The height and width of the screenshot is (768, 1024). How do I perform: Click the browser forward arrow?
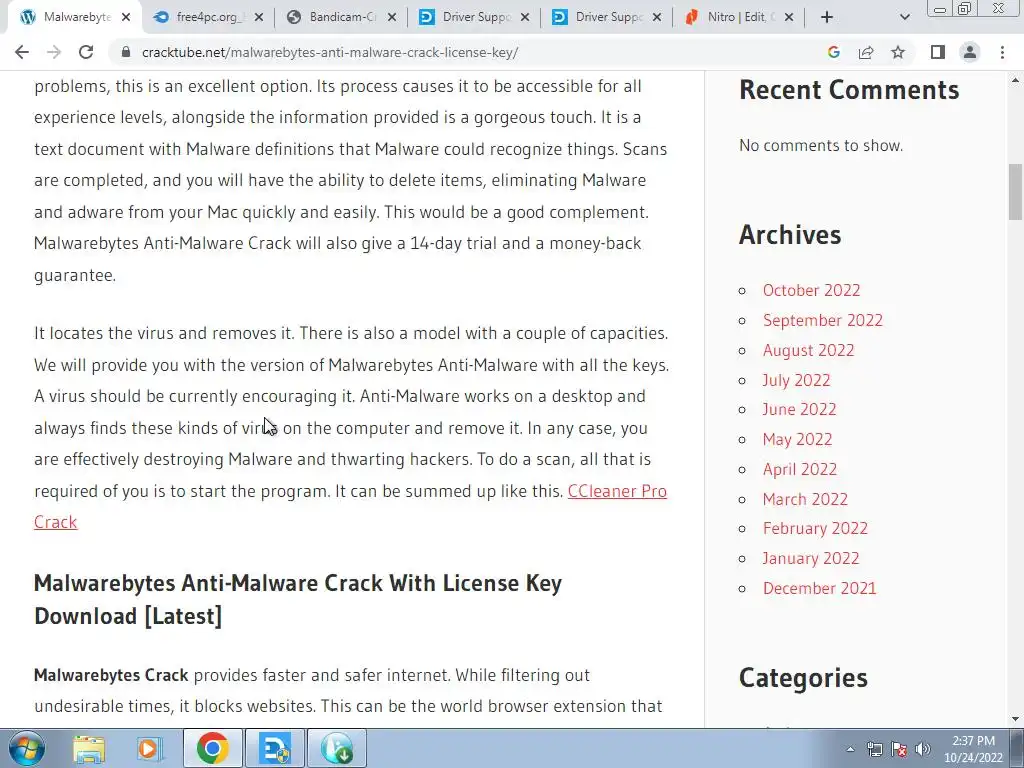[x=54, y=52]
